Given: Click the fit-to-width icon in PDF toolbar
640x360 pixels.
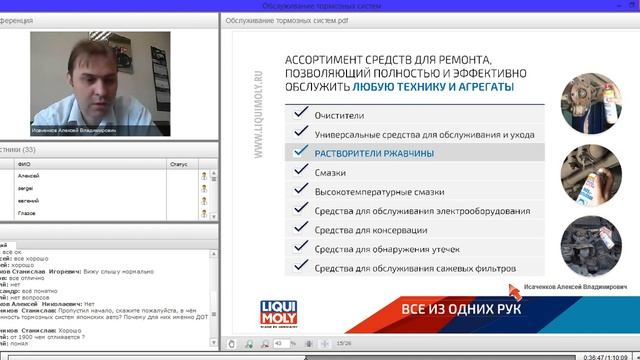Looking at the screenshot, I should tap(324, 344).
